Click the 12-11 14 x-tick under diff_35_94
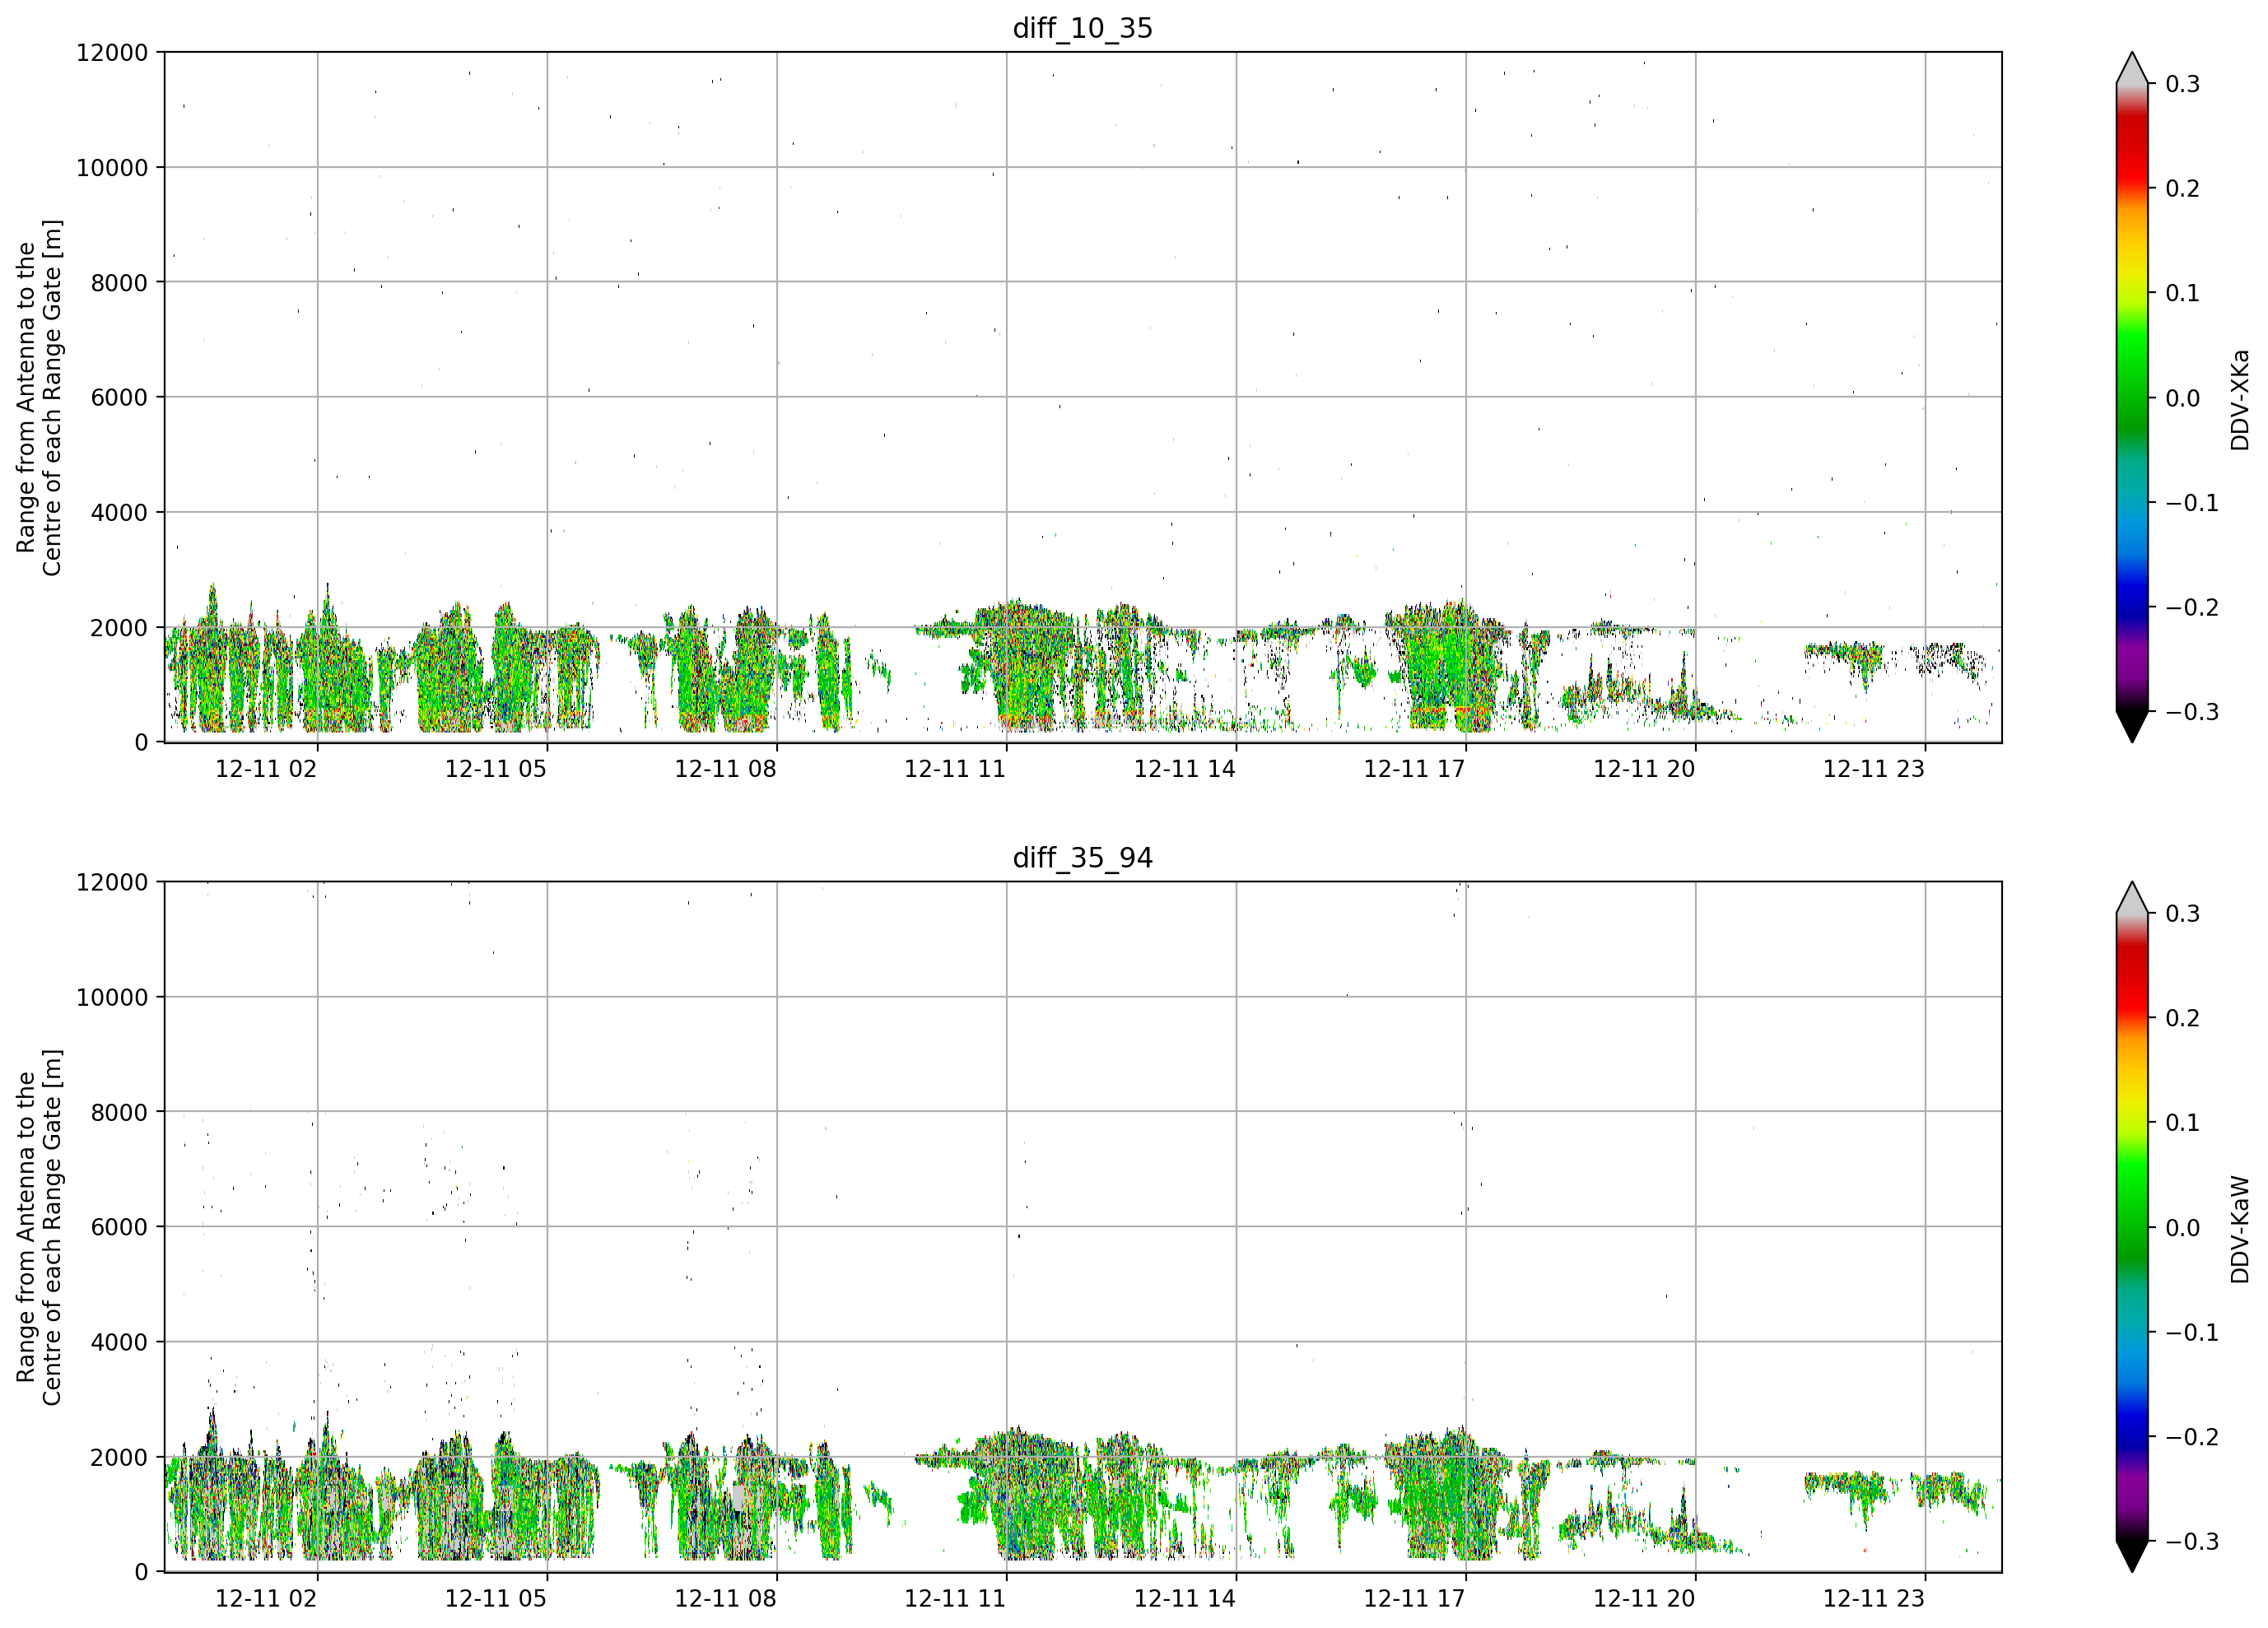This screenshot has height=1628, width=2268. (x=1185, y=1599)
